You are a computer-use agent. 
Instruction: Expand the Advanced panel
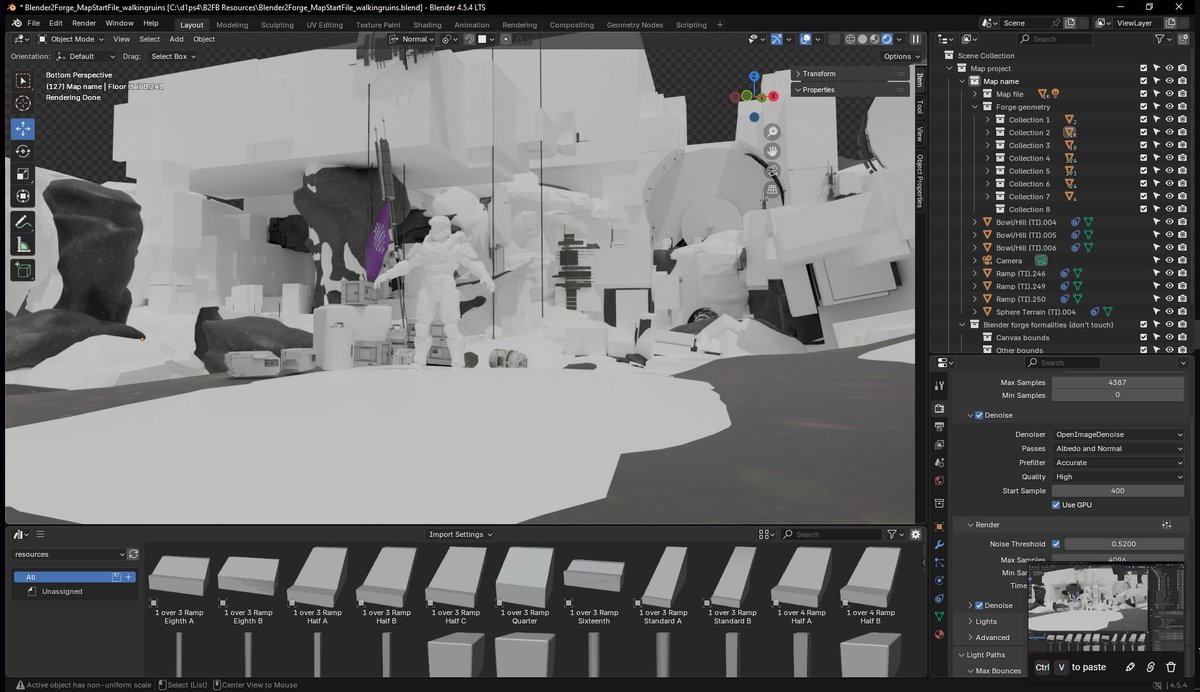970,637
